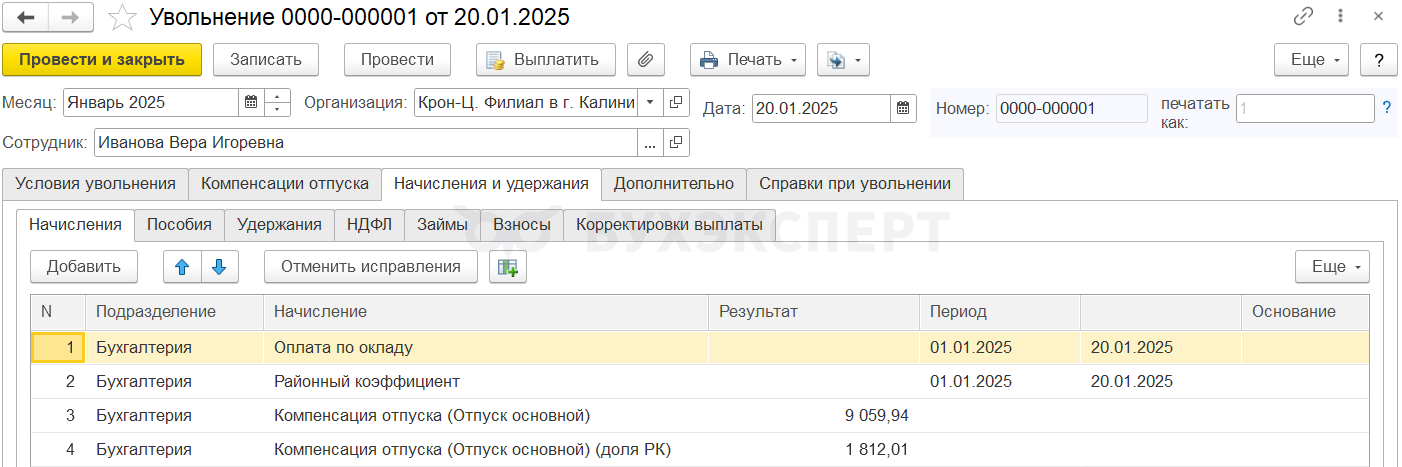Switch to the Компенсации отпуска tab

[x=285, y=184]
